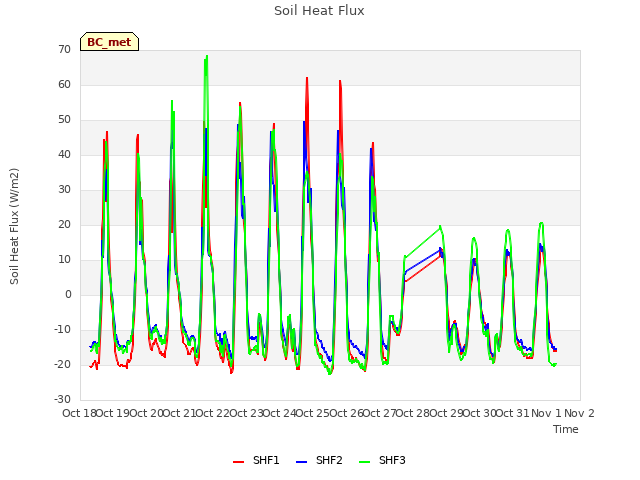Image resolution: width=640 pixels, height=480 pixels.
Task: Click the 70 y-axis tick label
Action: 64,49
